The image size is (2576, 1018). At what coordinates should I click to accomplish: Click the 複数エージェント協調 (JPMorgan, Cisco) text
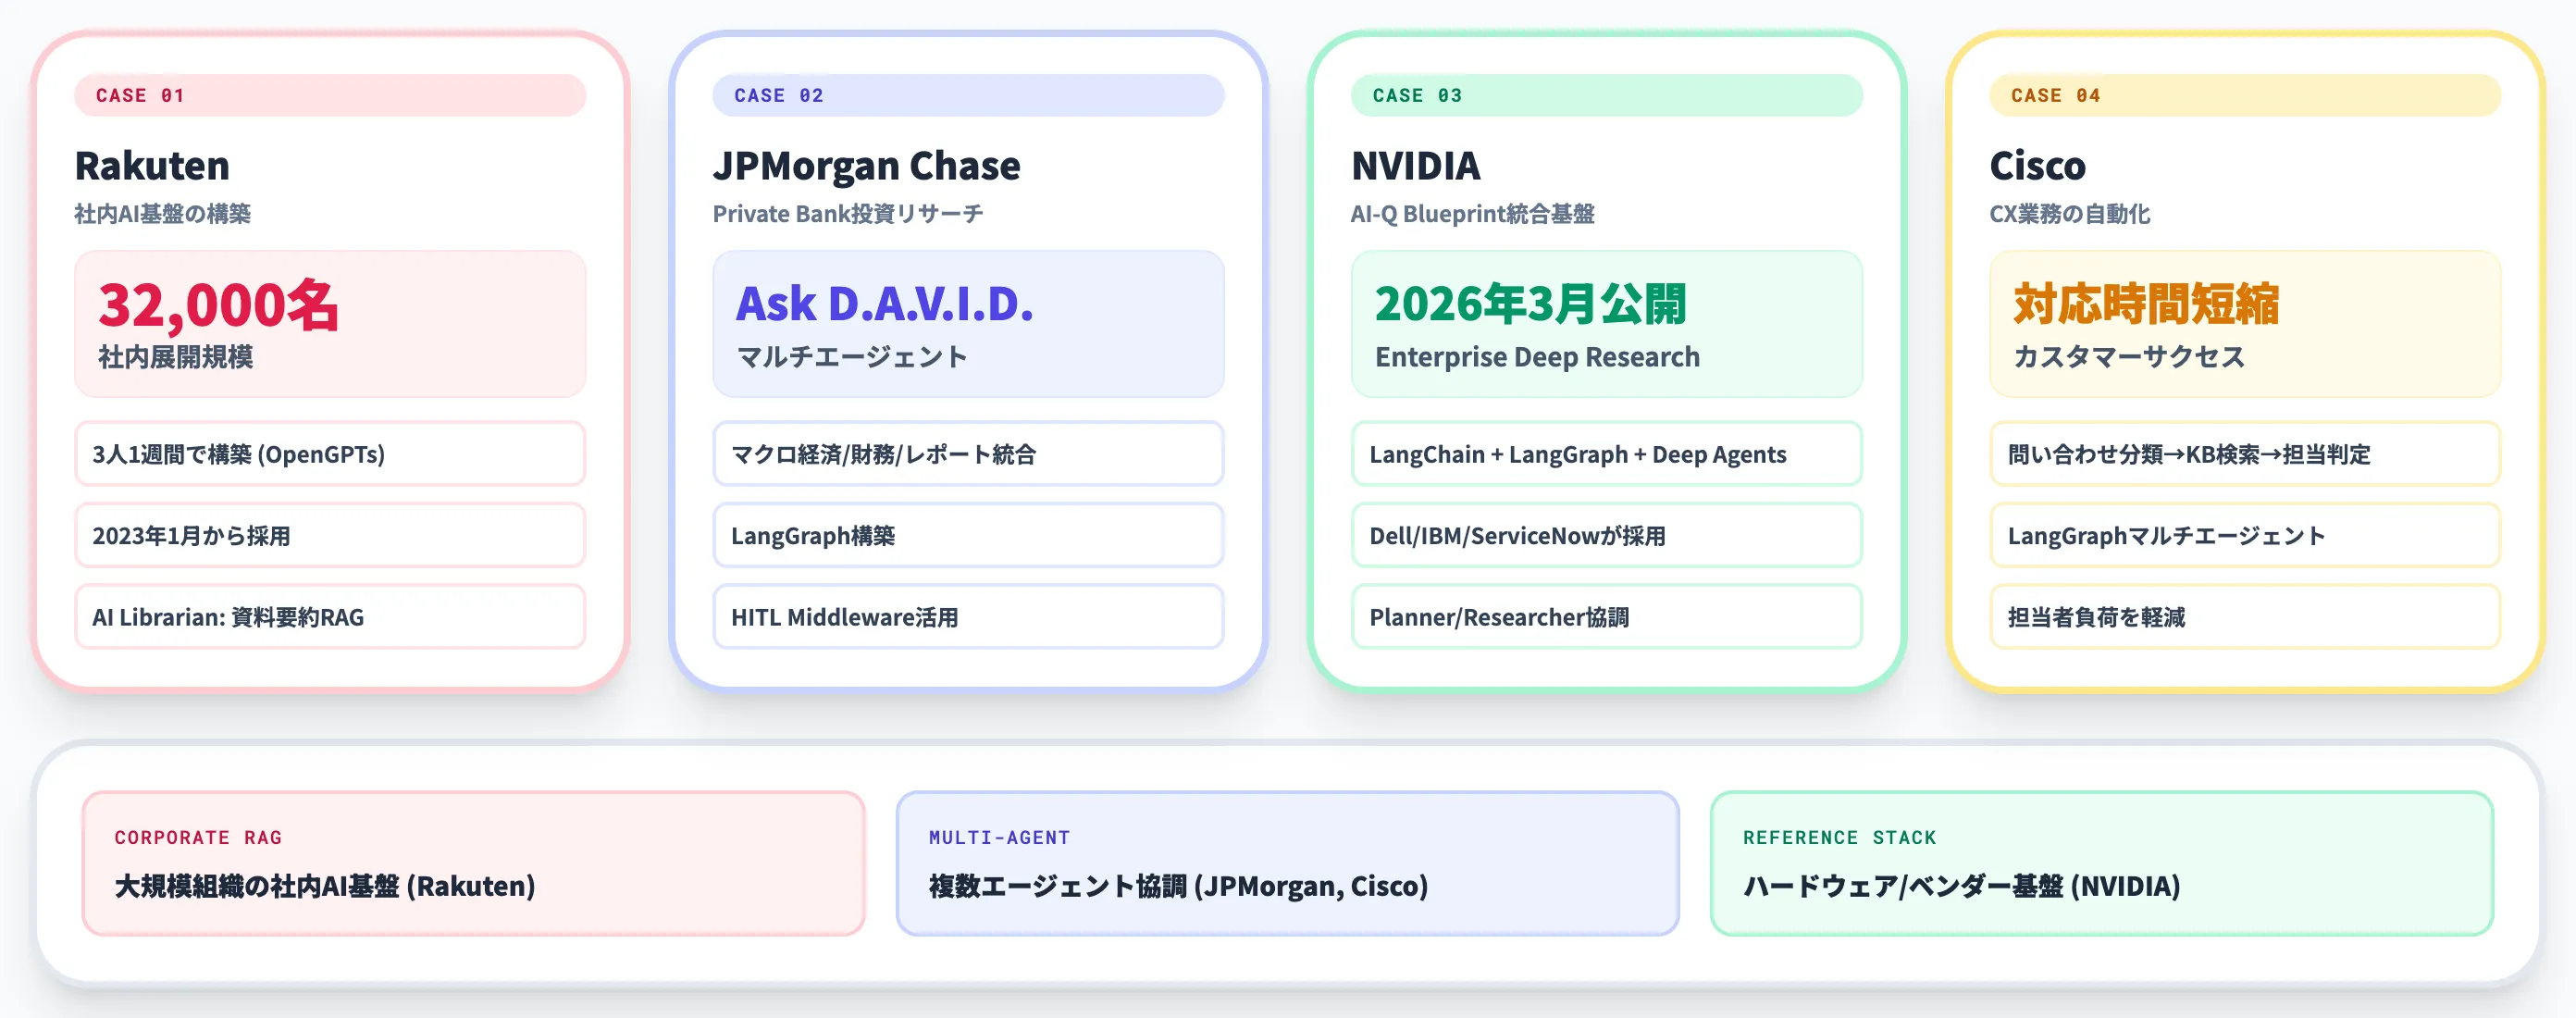pos(1178,886)
